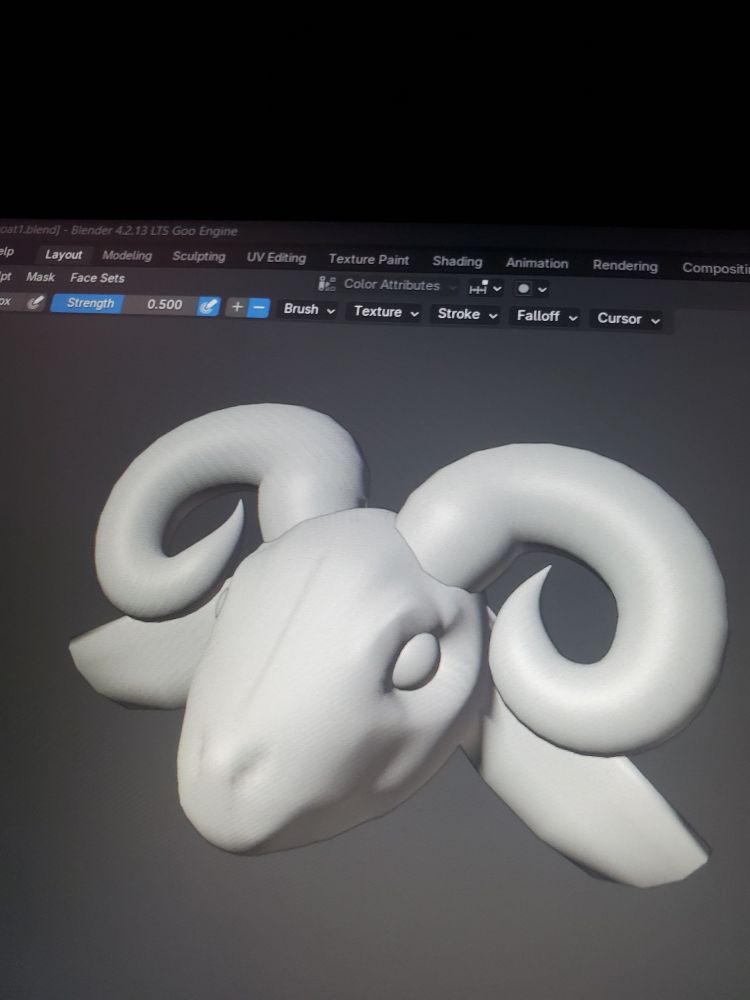Toggle radius pen pressure icon beside px field
Image resolution: width=750 pixels, height=1000 pixels.
[36, 302]
